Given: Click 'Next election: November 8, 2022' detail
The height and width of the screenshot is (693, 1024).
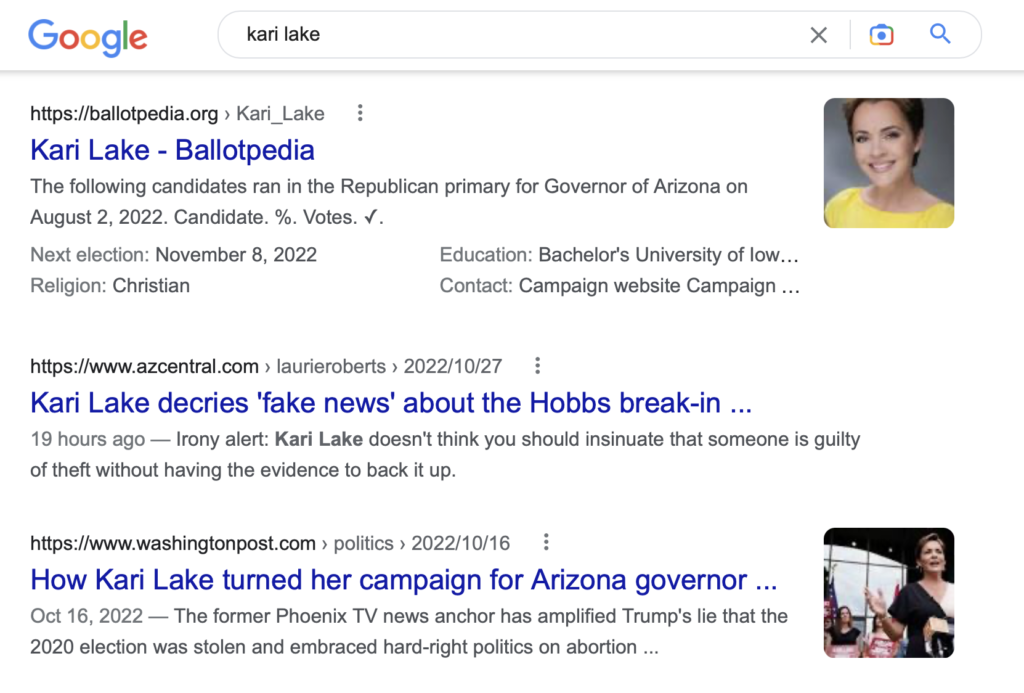Looking at the screenshot, I should 173,255.
